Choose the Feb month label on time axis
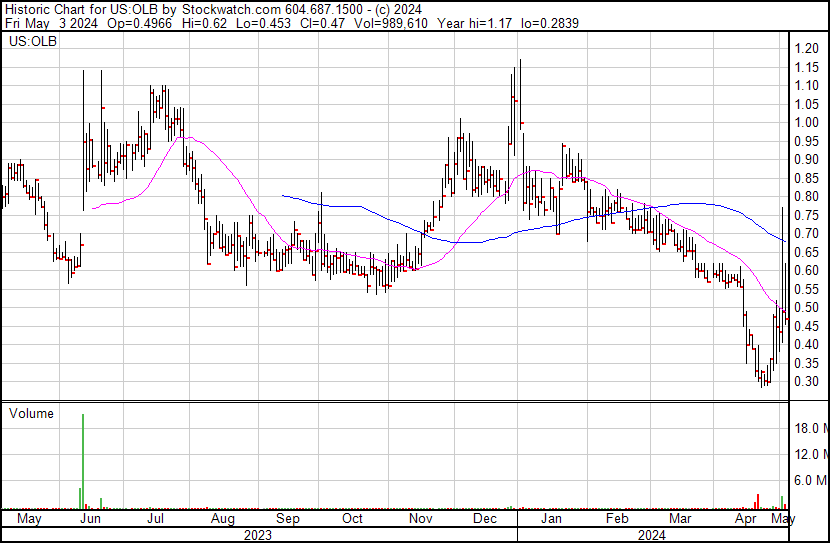Image resolution: width=830 pixels, height=543 pixels. click(617, 519)
